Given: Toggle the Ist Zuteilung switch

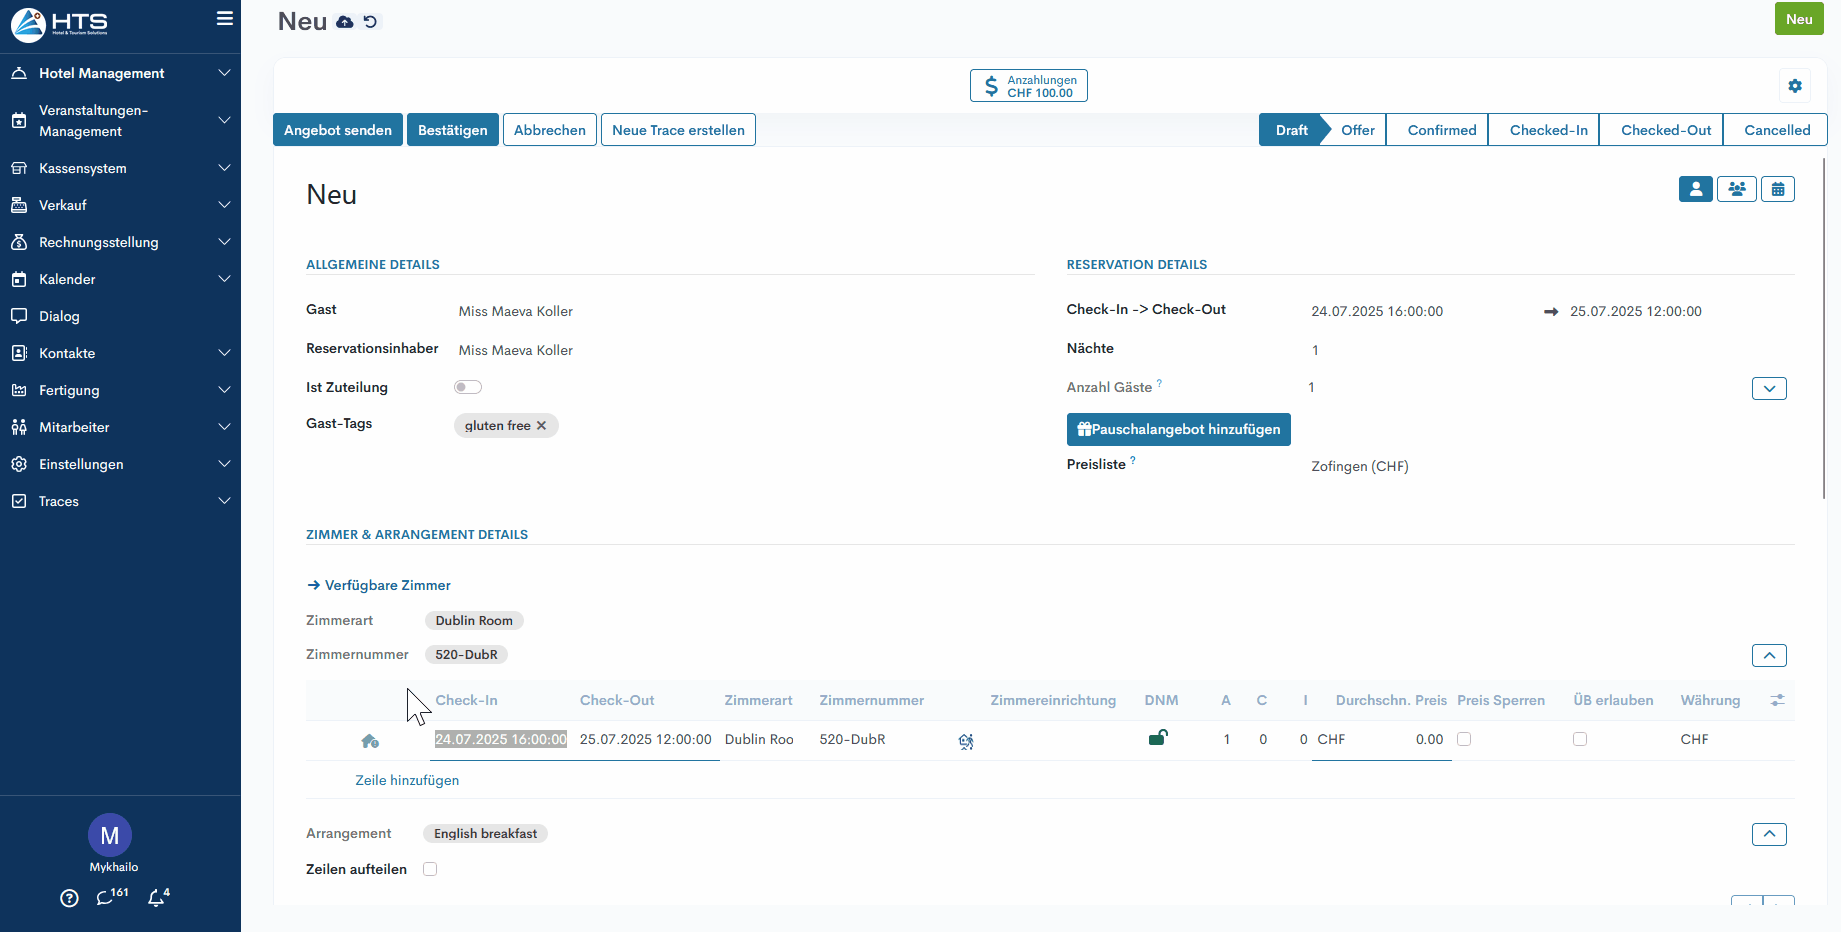Looking at the screenshot, I should [x=468, y=387].
